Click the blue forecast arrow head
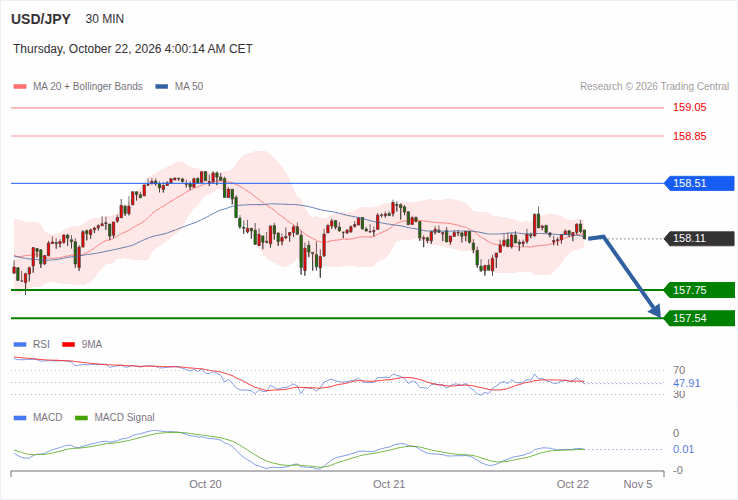The width and height of the screenshot is (738, 500). pyautogui.click(x=655, y=310)
